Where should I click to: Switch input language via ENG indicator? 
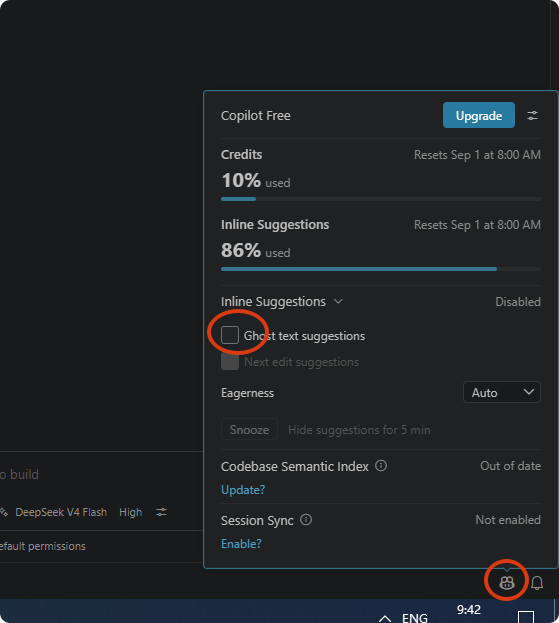coord(415,617)
